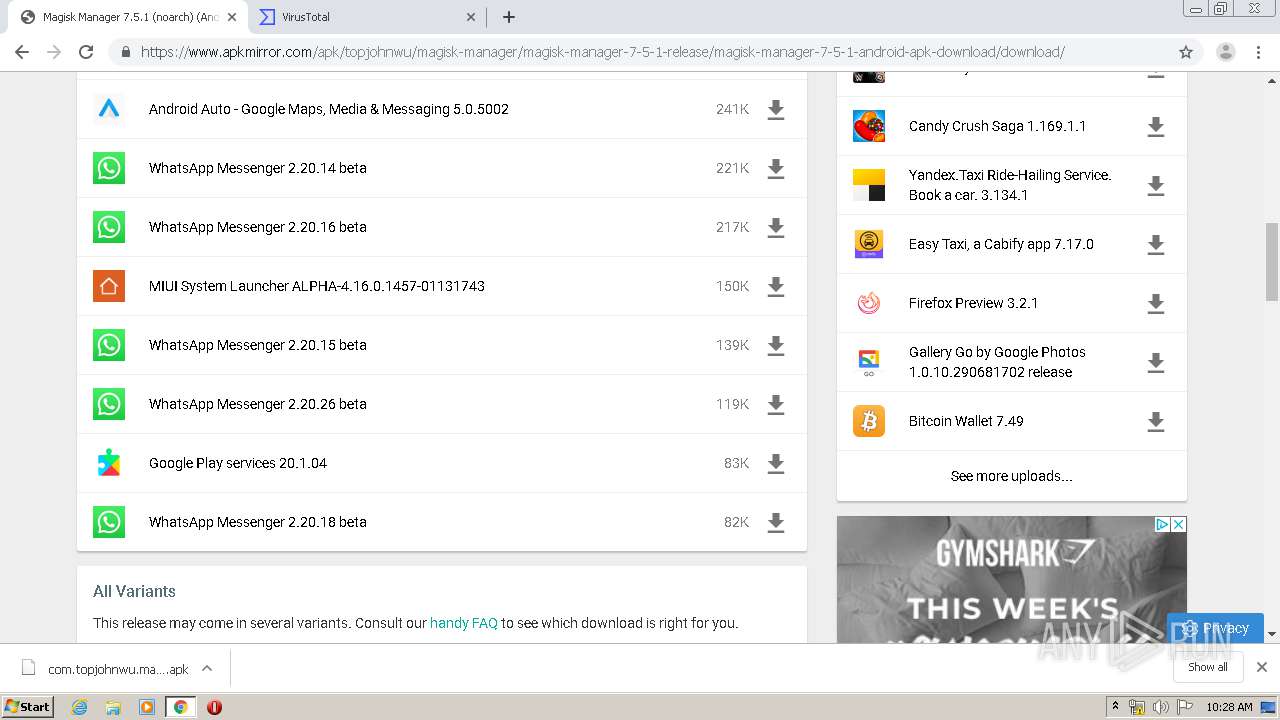
Task: Click the Google Play services app icon
Action: coord(109,463)
